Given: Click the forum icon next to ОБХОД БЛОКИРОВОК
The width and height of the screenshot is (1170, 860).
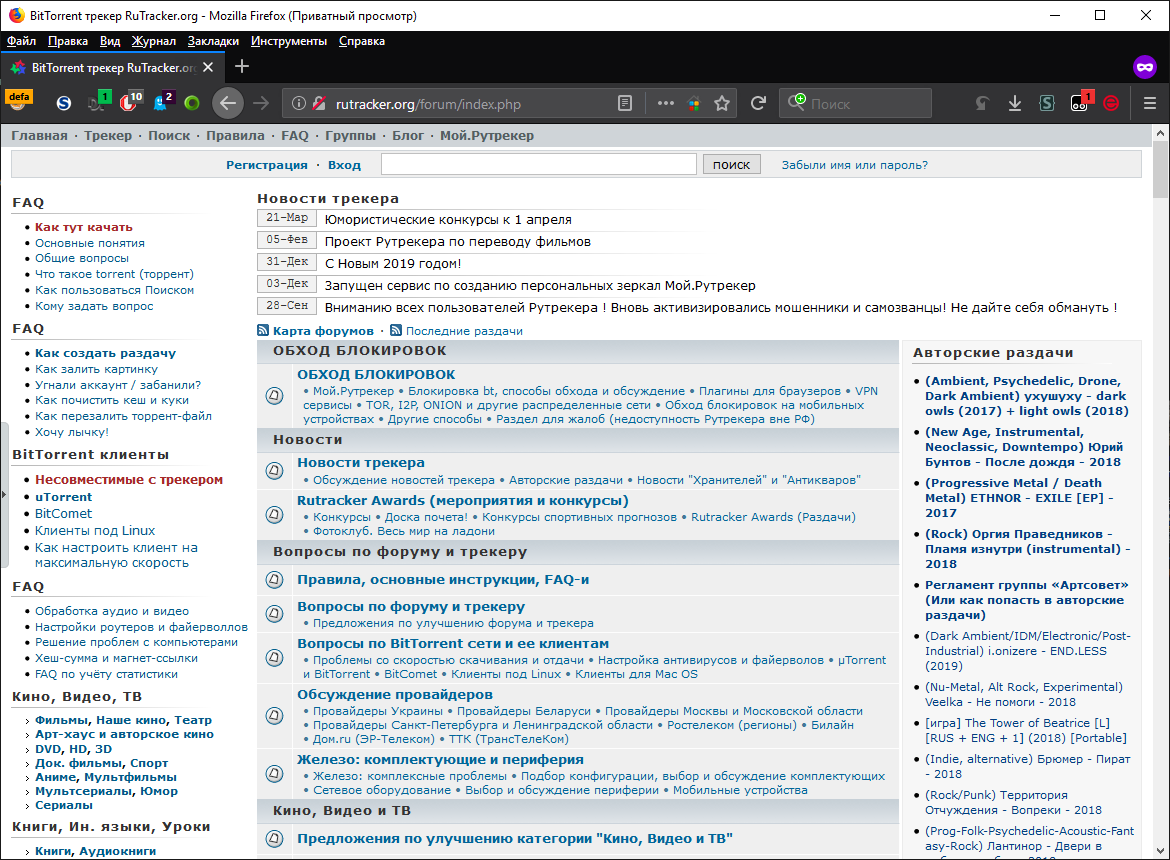Looking at the screenshot, I should point(275,395).
